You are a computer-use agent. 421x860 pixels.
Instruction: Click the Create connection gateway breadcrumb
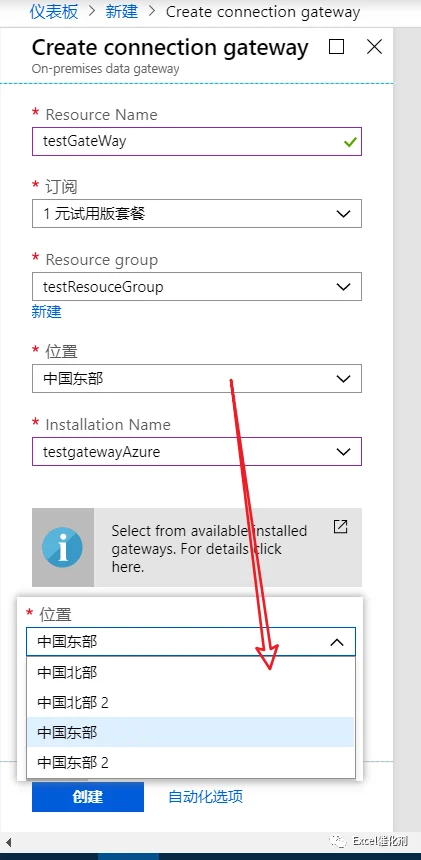[x=263, y=12]
